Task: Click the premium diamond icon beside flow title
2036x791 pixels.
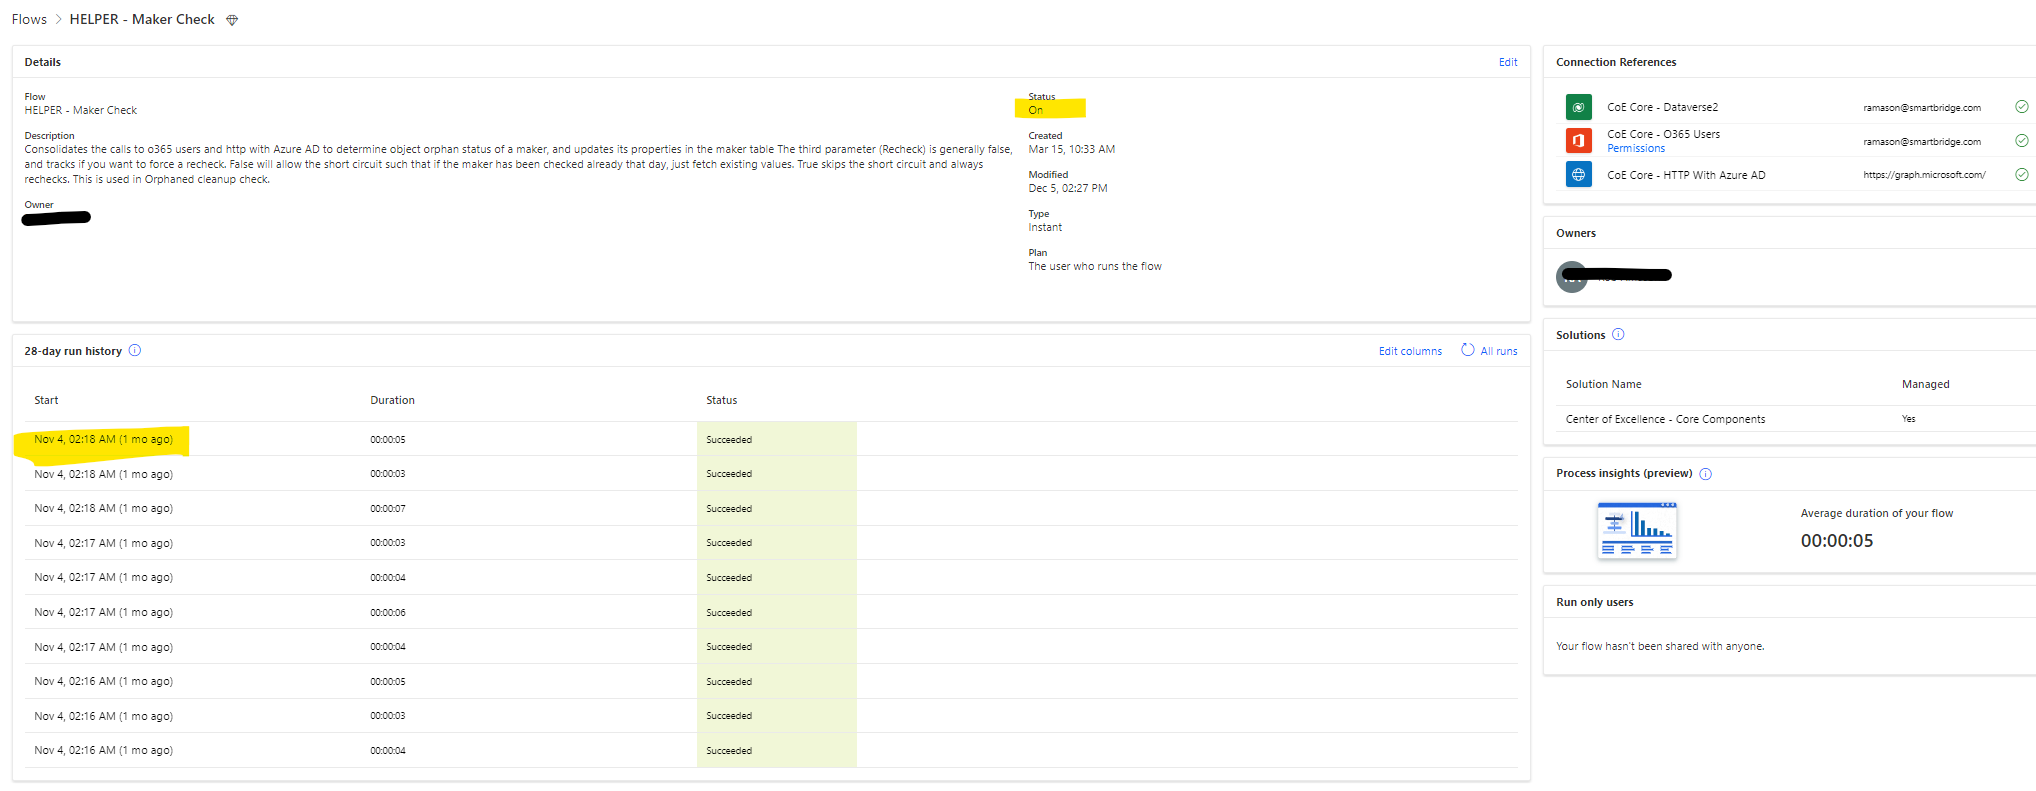Action: point(232,20)
